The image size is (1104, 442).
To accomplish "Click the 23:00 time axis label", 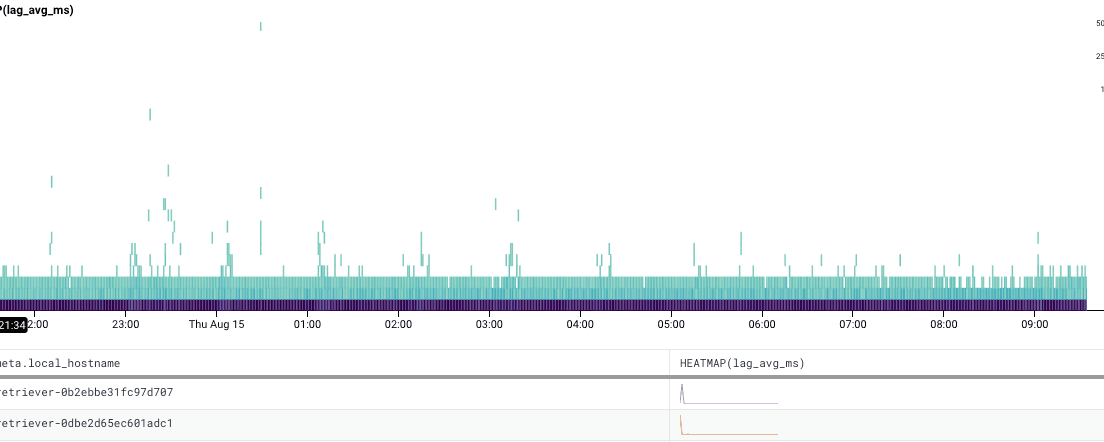I will point(125,325).
